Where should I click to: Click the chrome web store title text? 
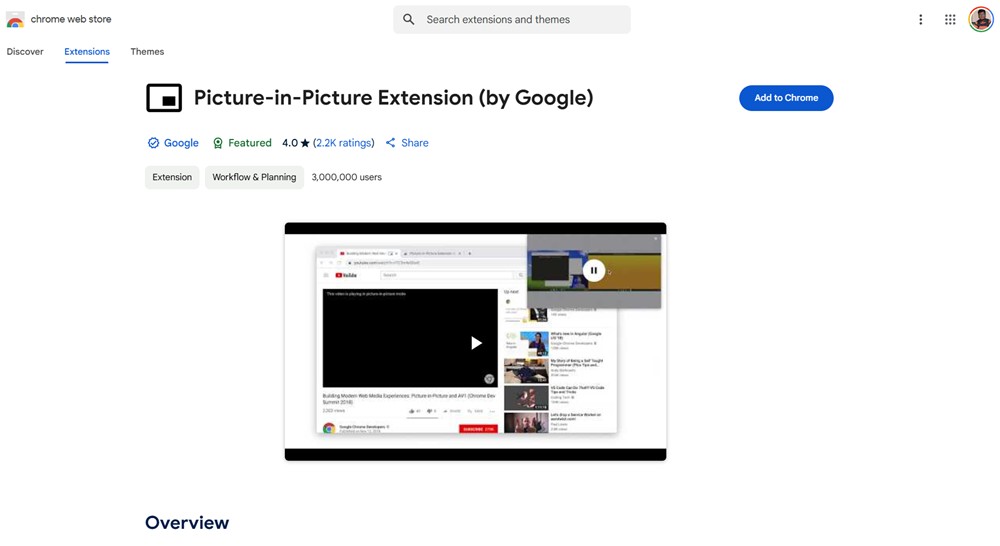pyautogui.click(x=71, y=20)
